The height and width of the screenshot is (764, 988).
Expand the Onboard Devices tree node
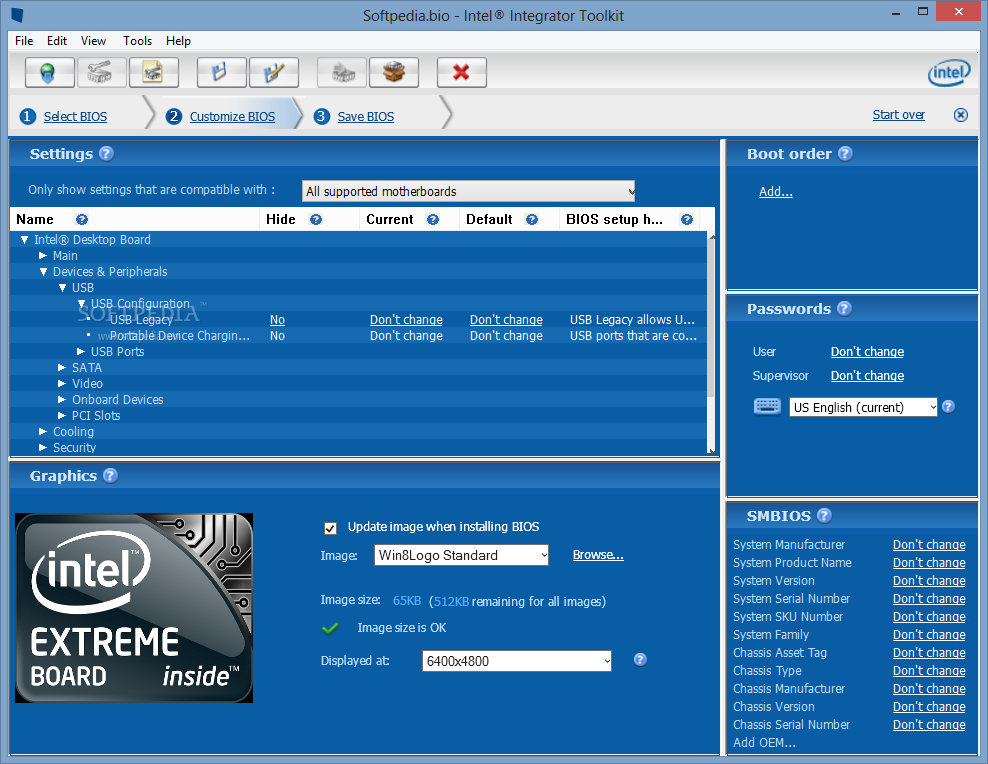[x=62, y=399]
